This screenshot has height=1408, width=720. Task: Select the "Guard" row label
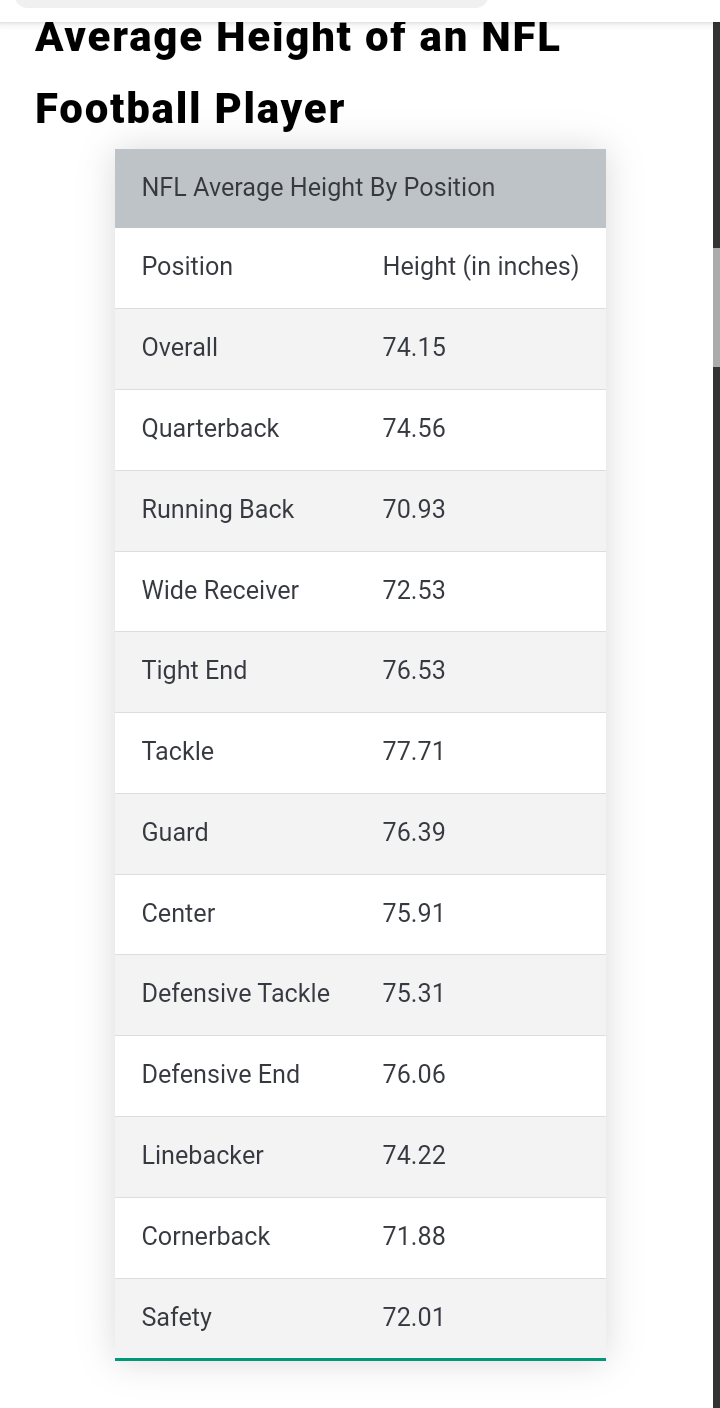pos(175,833)
